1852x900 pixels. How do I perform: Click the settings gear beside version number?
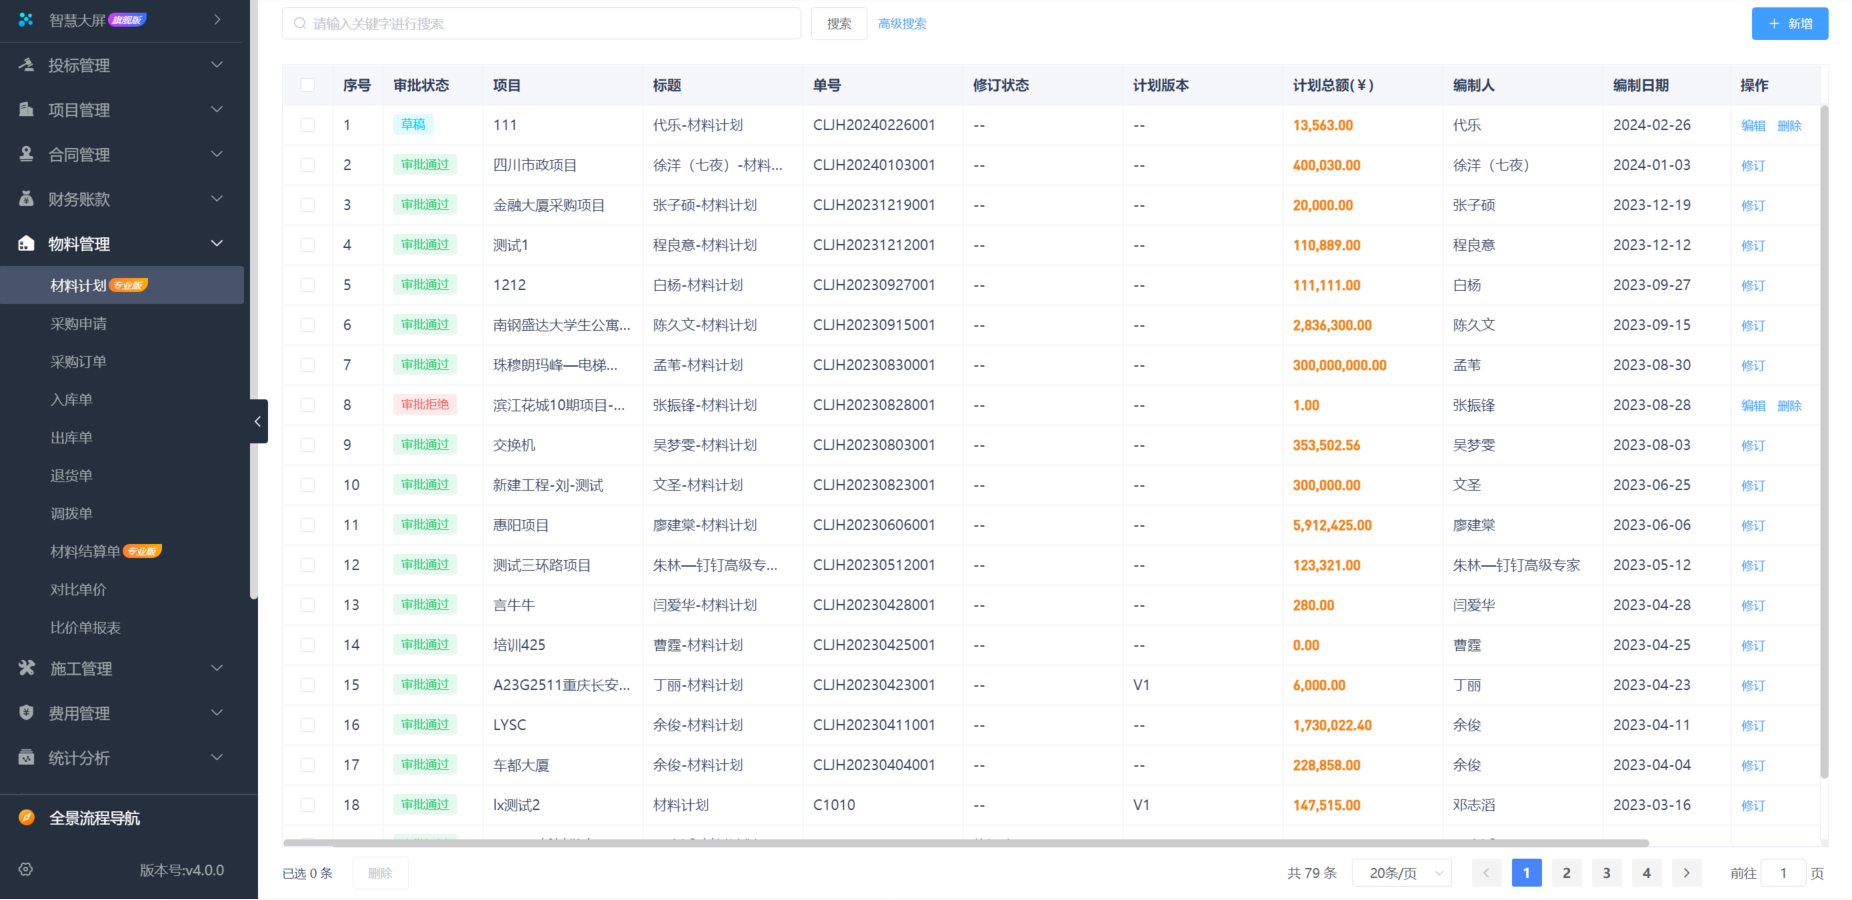[x=26, y=870]
